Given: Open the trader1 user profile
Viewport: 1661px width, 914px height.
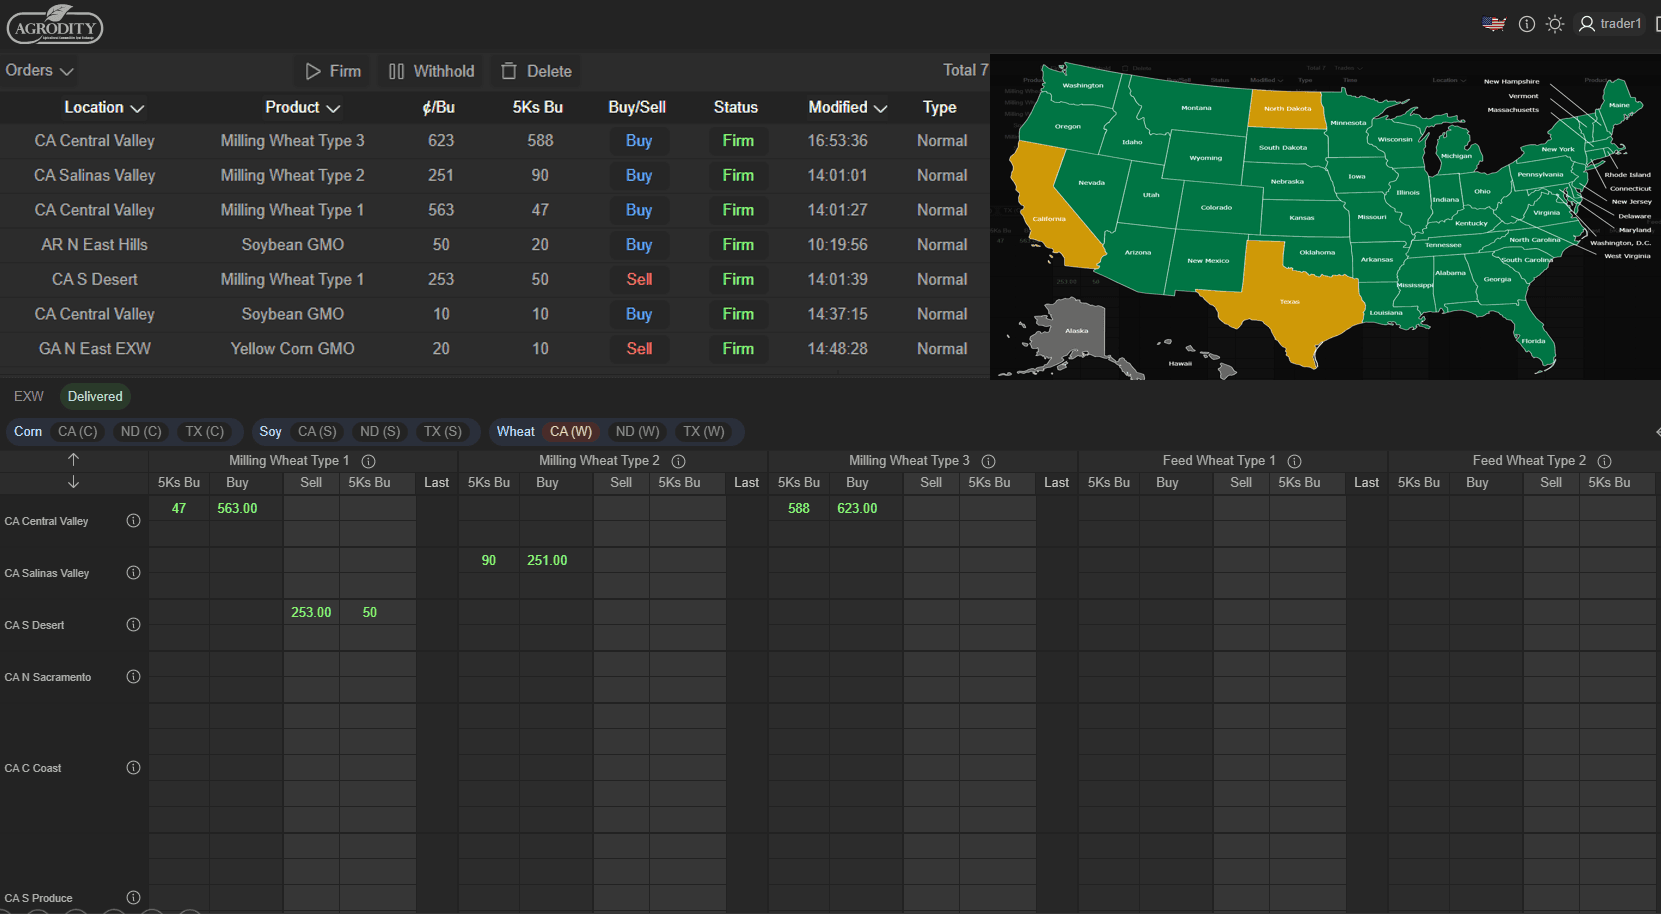Looking at the screenshot, I should click(1609, 24).
